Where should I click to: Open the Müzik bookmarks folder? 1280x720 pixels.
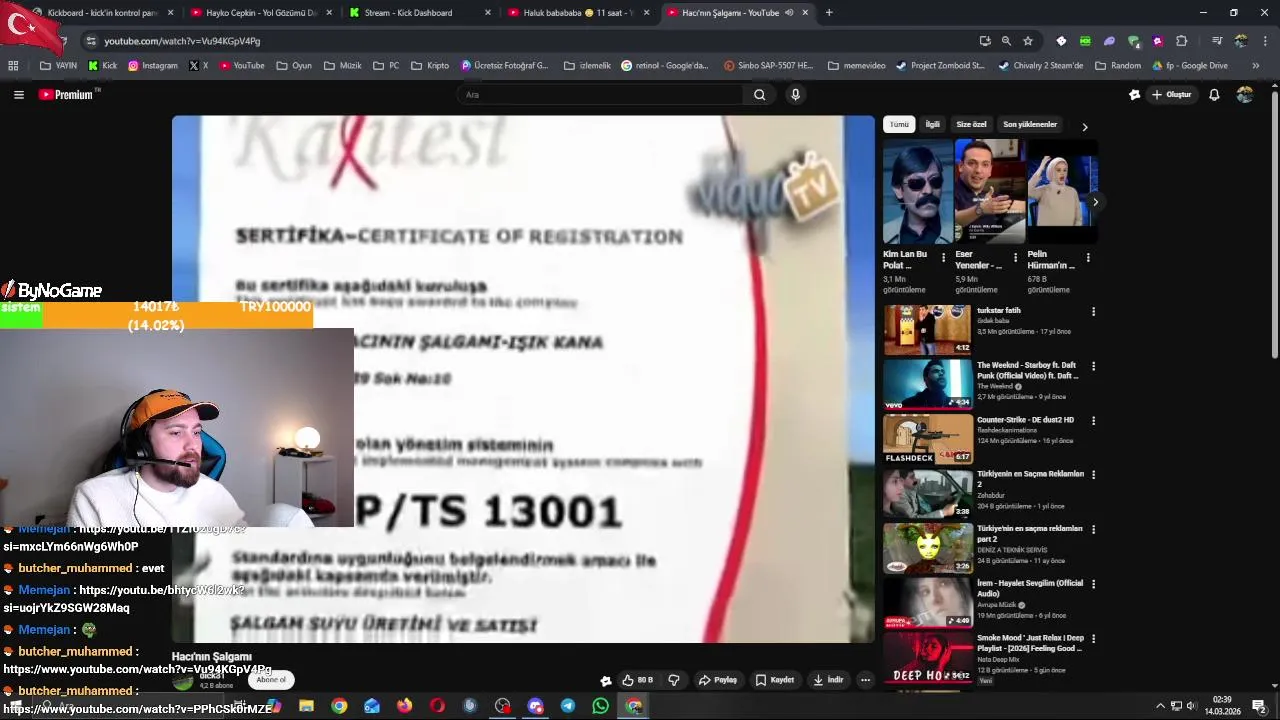343,66
